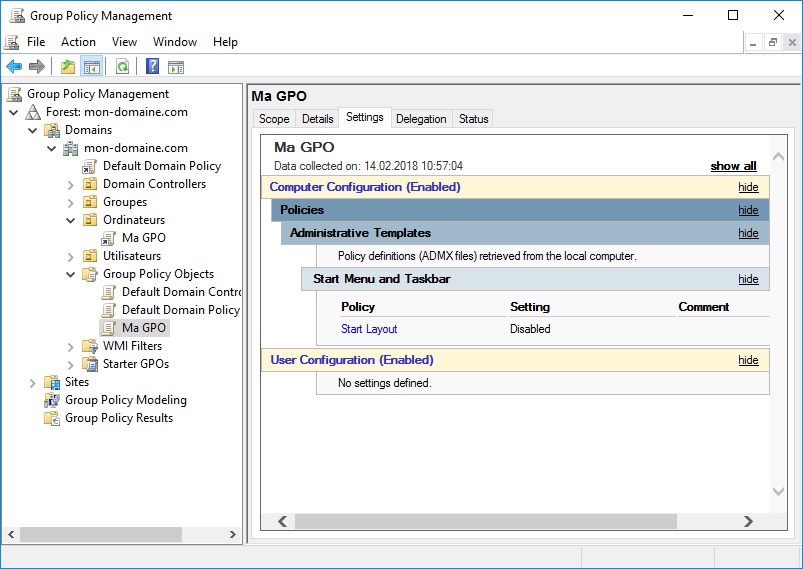Click the Utilisateurs OU folder icon
Image resolution: width=803 pixels, height=569 pixels.
(90, 256)
